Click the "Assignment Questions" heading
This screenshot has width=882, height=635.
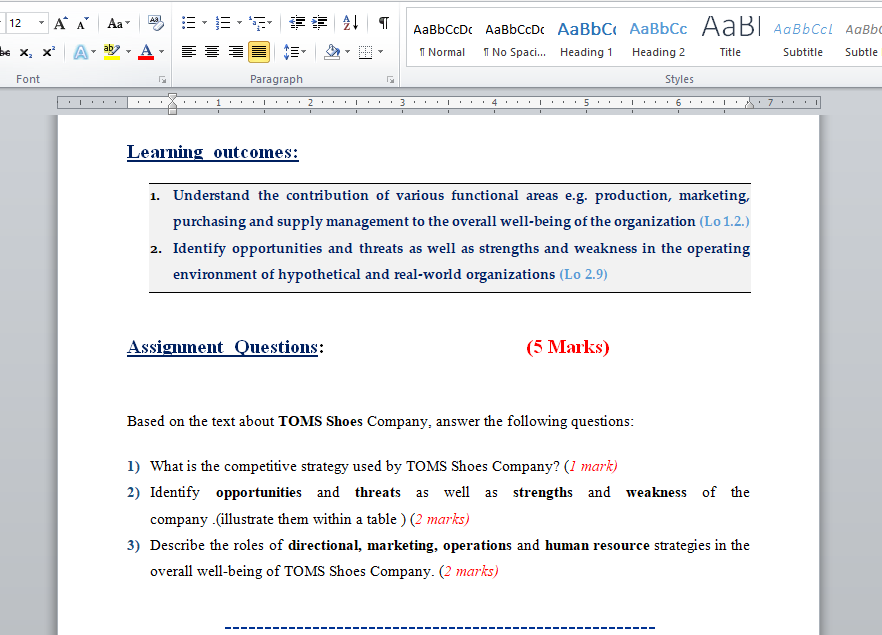point(223,347)
